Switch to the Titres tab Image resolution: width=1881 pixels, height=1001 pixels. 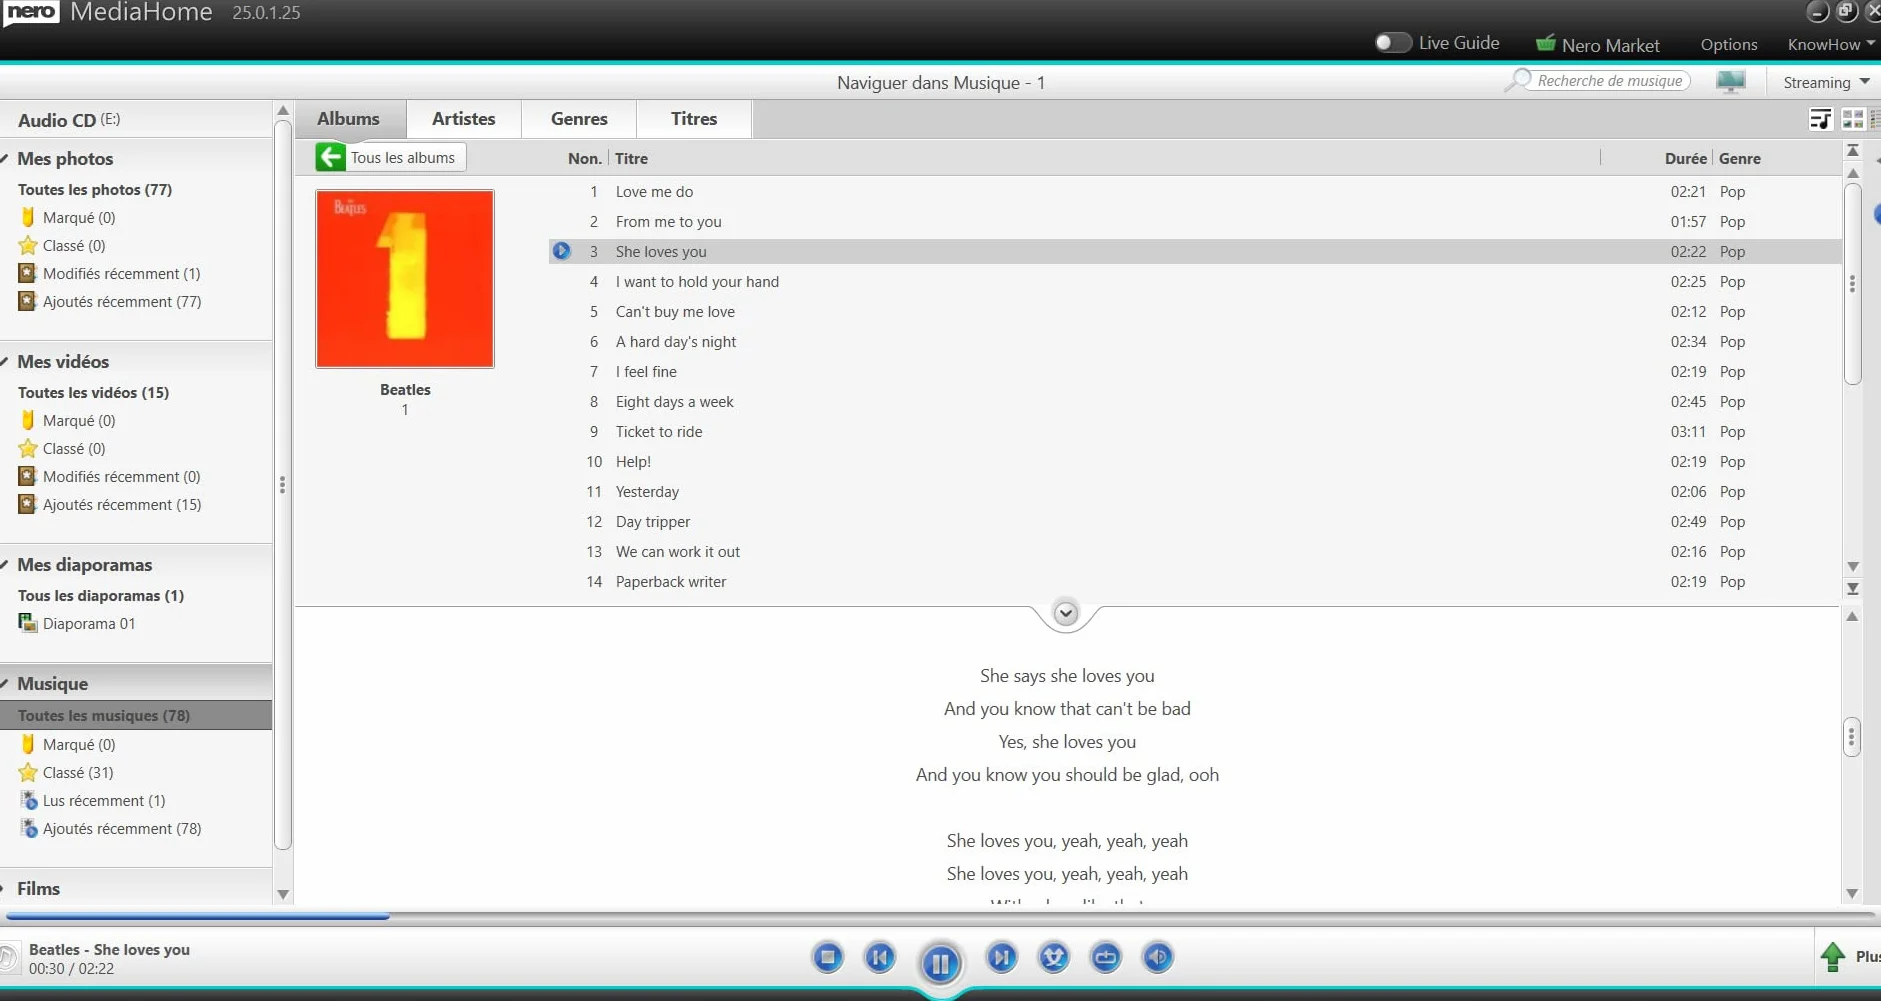pos(694,119)
